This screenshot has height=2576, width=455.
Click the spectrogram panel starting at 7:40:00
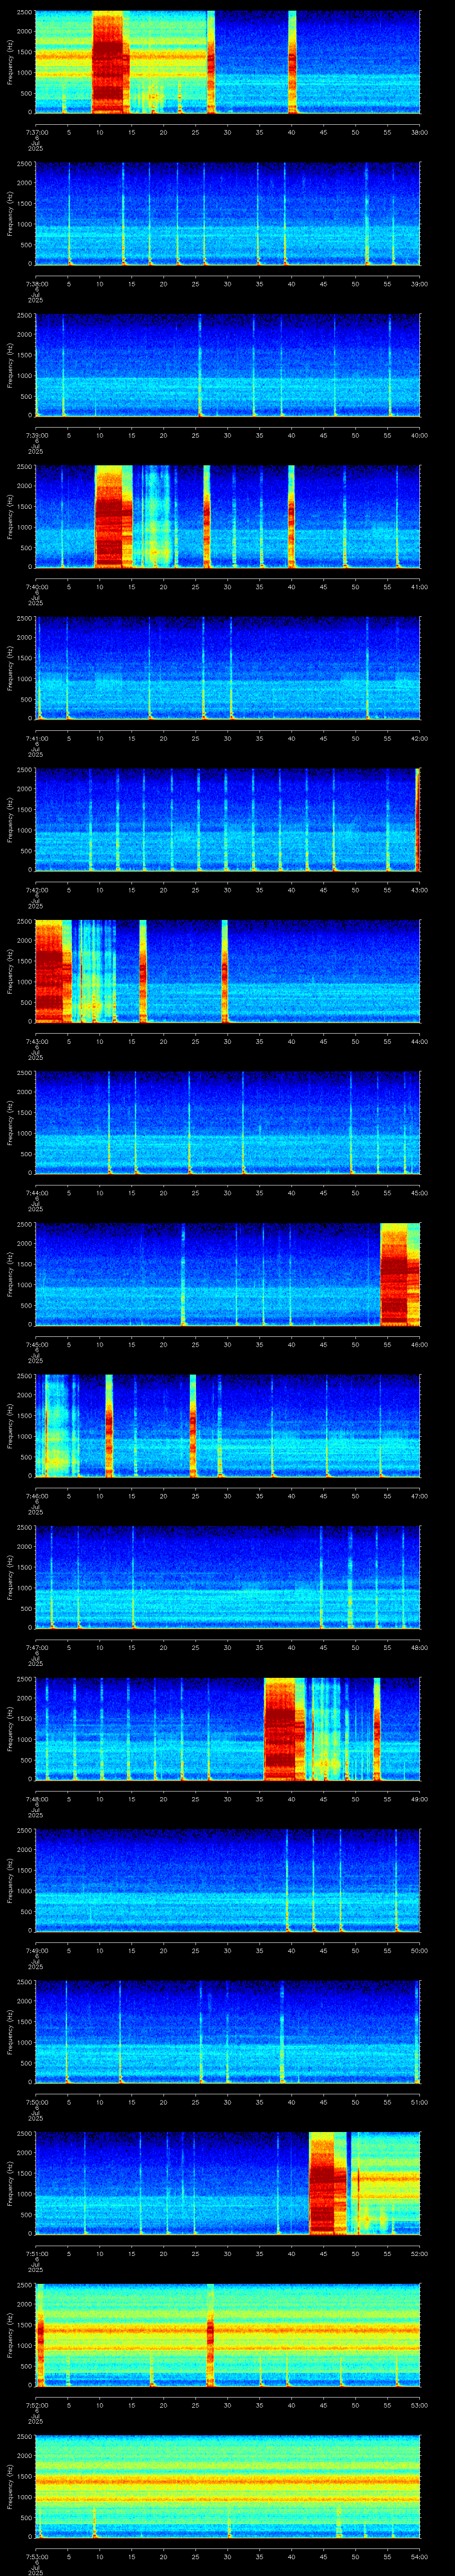coord(228,517)
